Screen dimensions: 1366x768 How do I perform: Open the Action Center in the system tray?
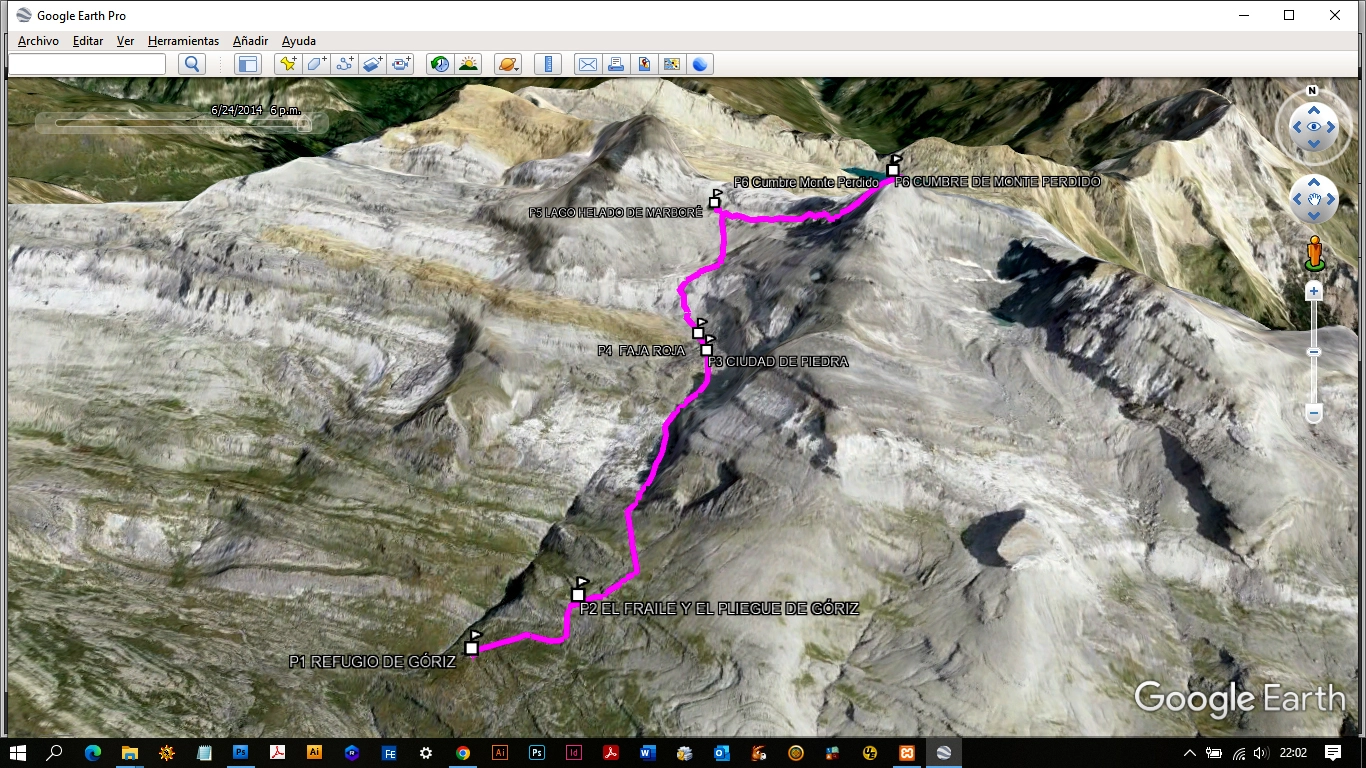(x=1334, y=753)
